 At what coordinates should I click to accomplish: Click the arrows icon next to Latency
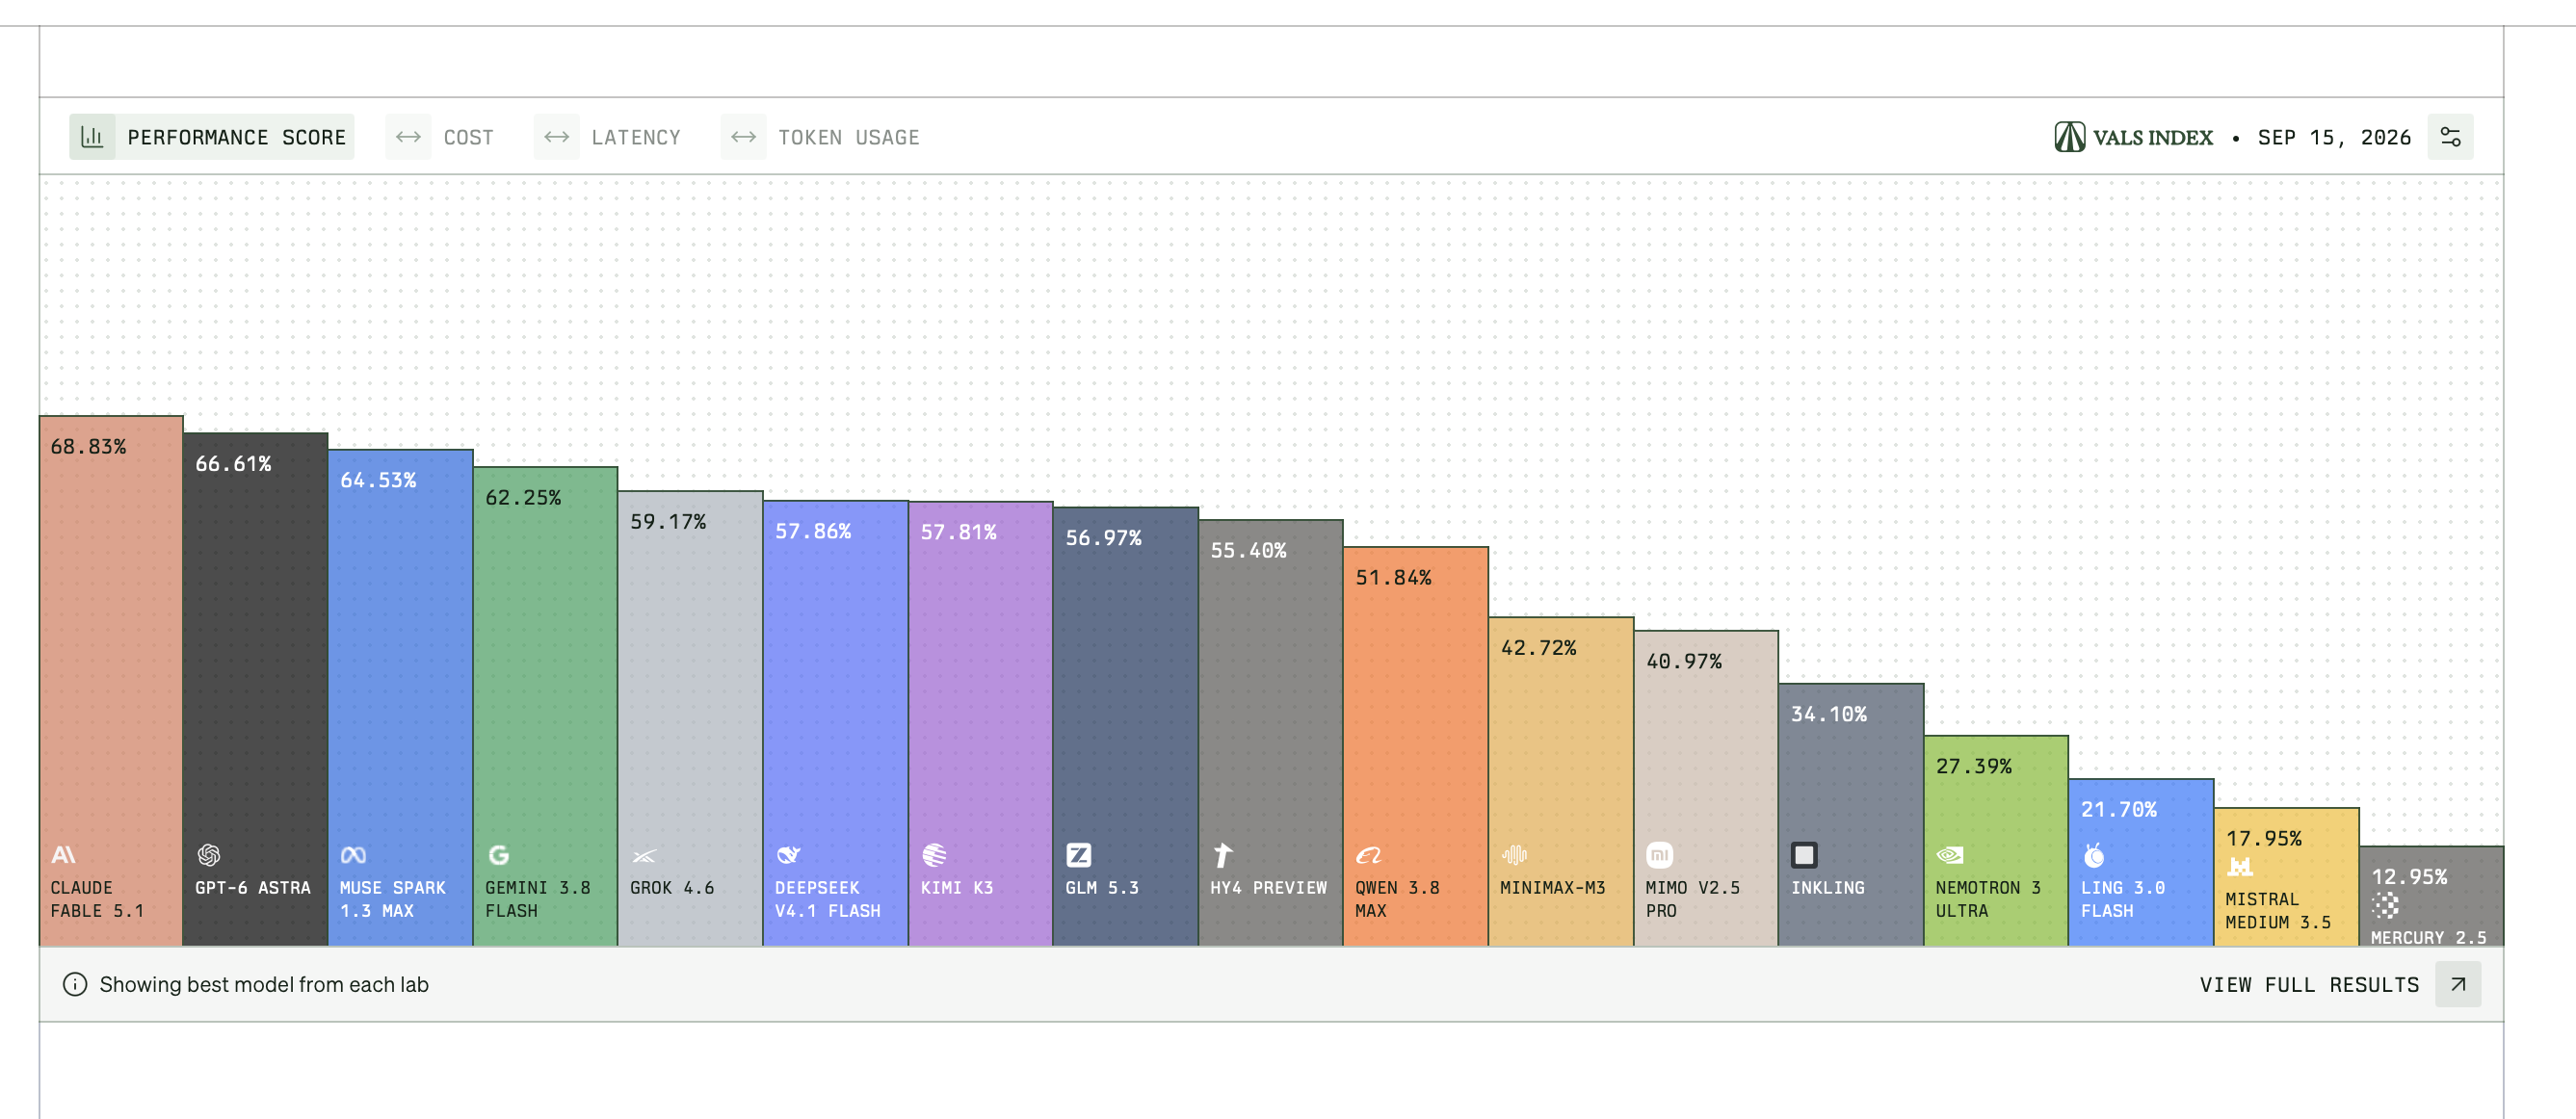tap(556, 137)
